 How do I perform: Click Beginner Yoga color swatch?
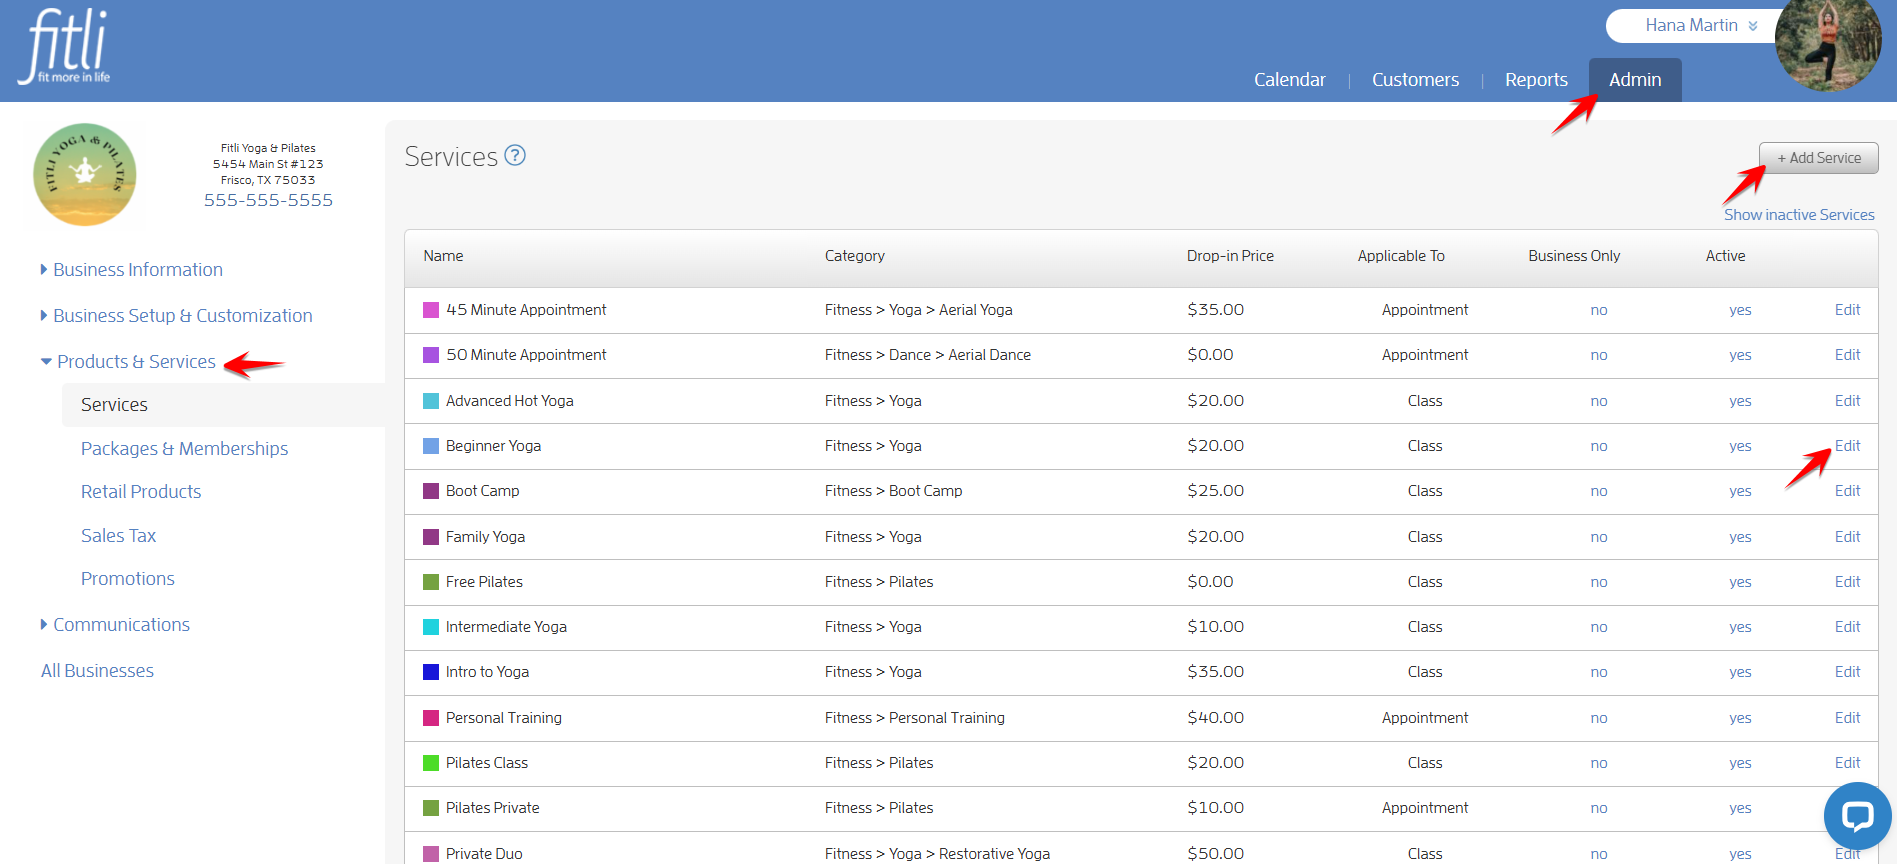point(431,446)
